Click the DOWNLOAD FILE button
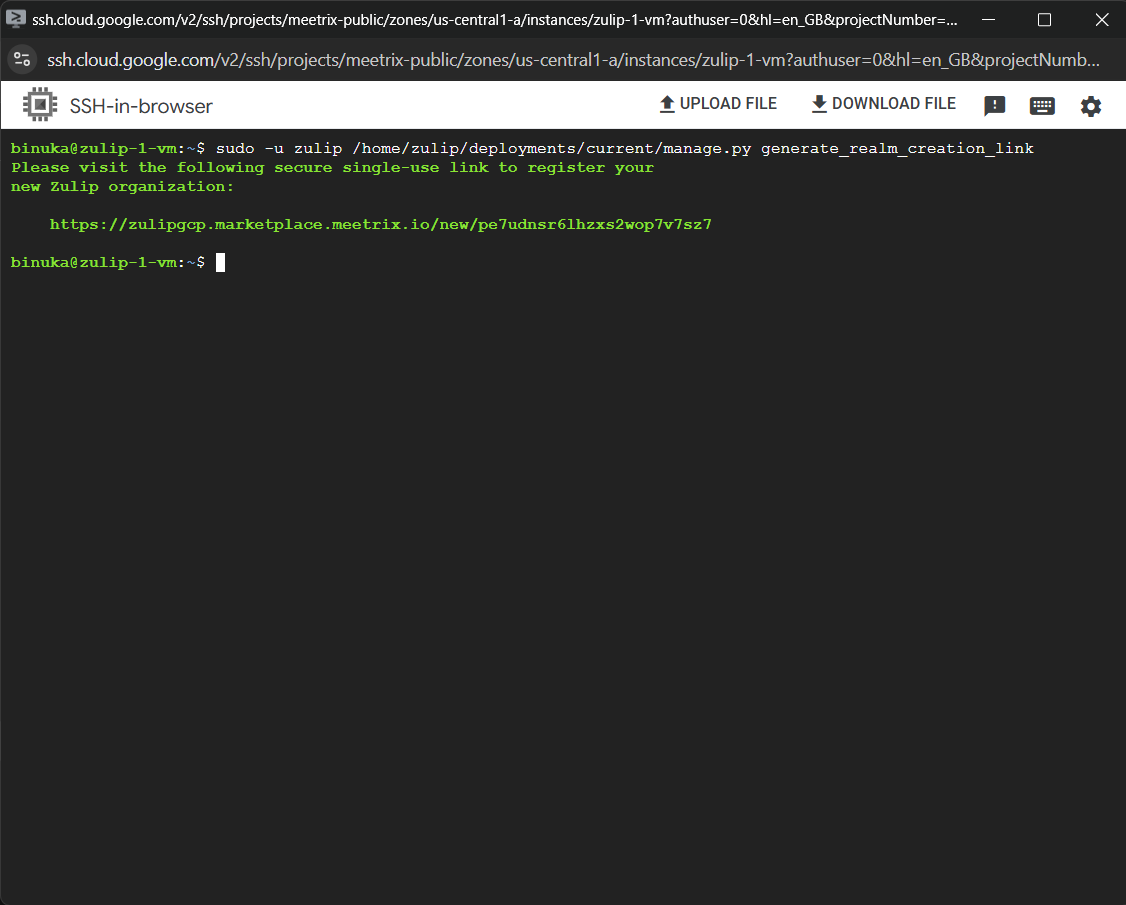Viewport: 1126px width, 905px height. (x=883, y=104)
